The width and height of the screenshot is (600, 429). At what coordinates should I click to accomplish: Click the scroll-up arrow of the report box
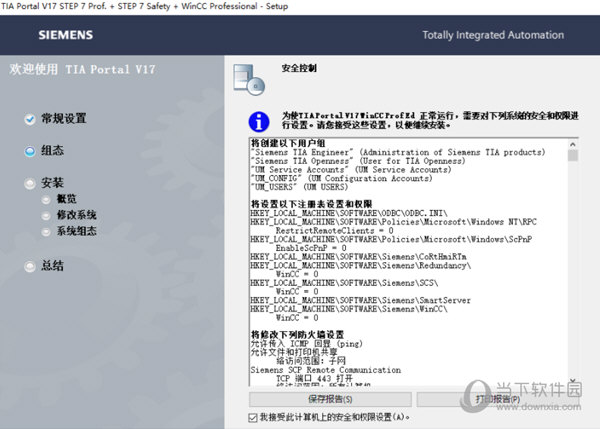click(573, 144)
